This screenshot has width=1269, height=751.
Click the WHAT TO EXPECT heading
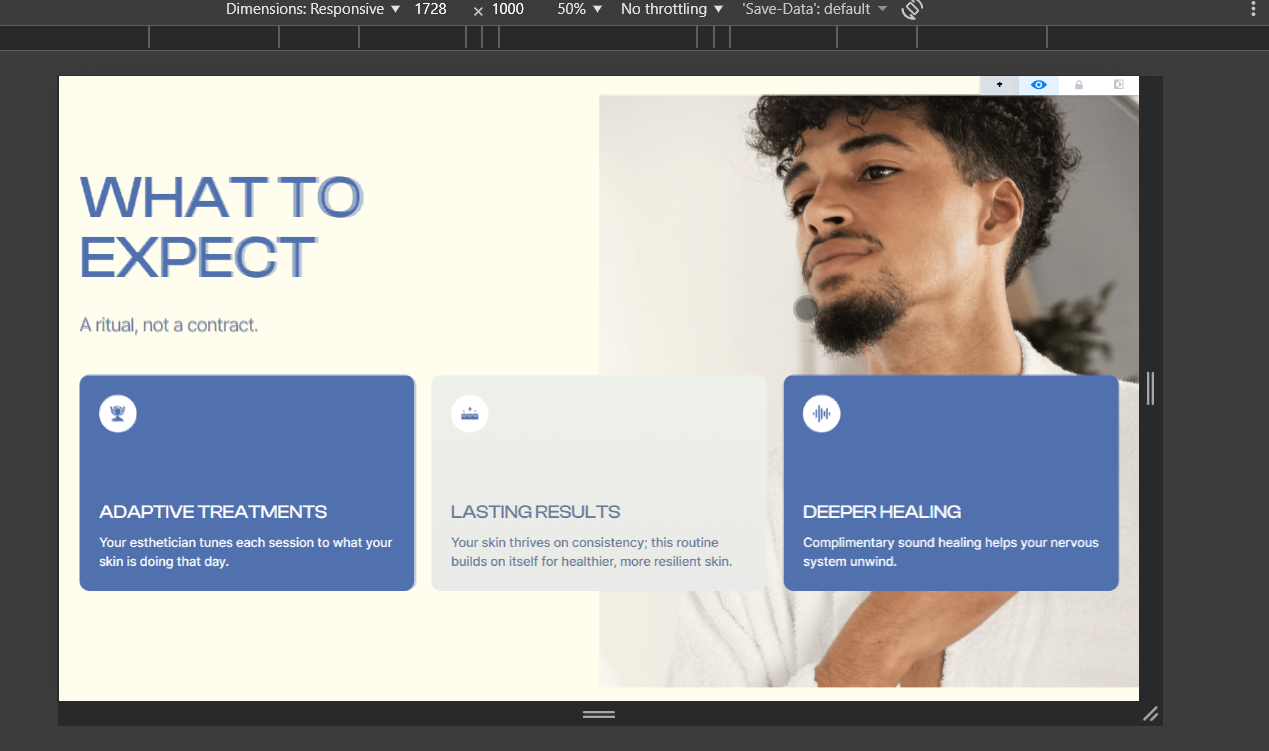[x=220, y=226]
